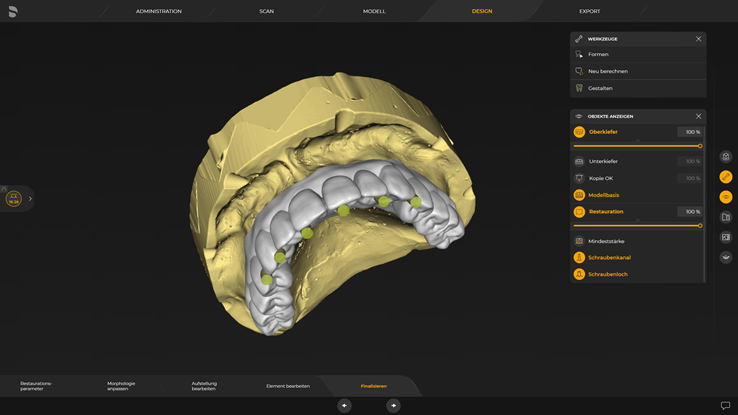Expand the left restoration panel arrow
The width and height of the screenshot is (738, 415).
click(x=30, y=198)
